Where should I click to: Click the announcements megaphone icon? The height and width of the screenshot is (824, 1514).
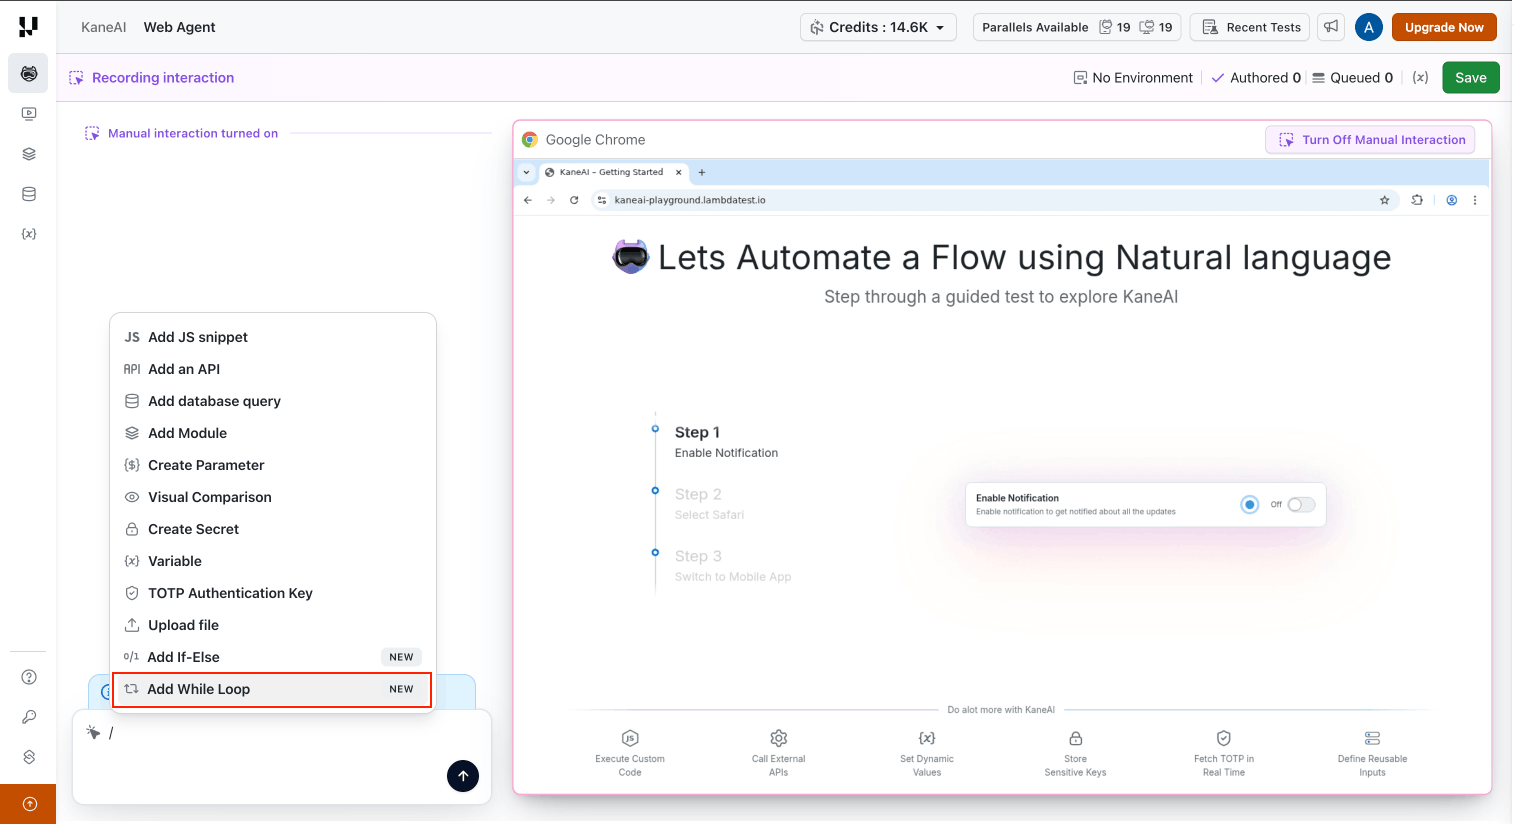(1331, 27)
